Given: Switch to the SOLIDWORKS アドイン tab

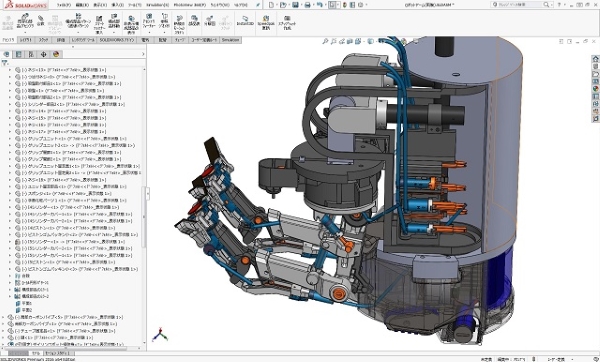Looking at the screenshot, I should pos(117,40).
